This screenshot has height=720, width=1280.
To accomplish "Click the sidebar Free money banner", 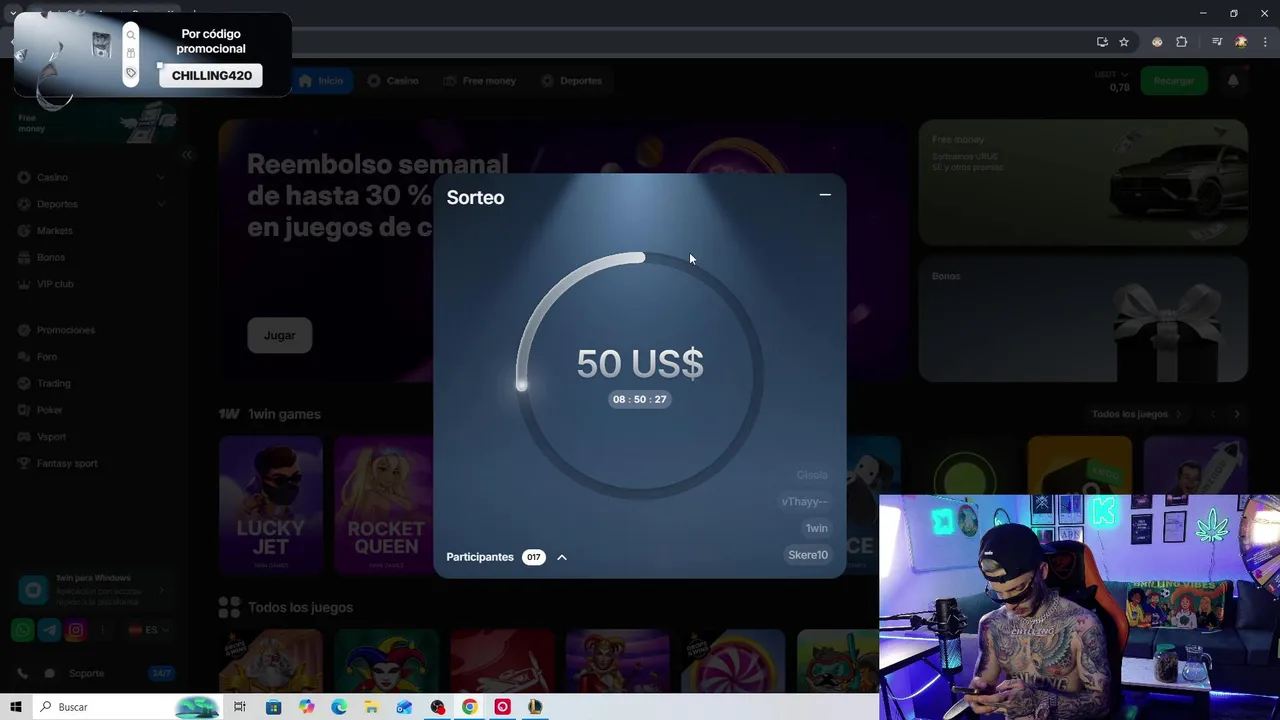I will [97, 122].
